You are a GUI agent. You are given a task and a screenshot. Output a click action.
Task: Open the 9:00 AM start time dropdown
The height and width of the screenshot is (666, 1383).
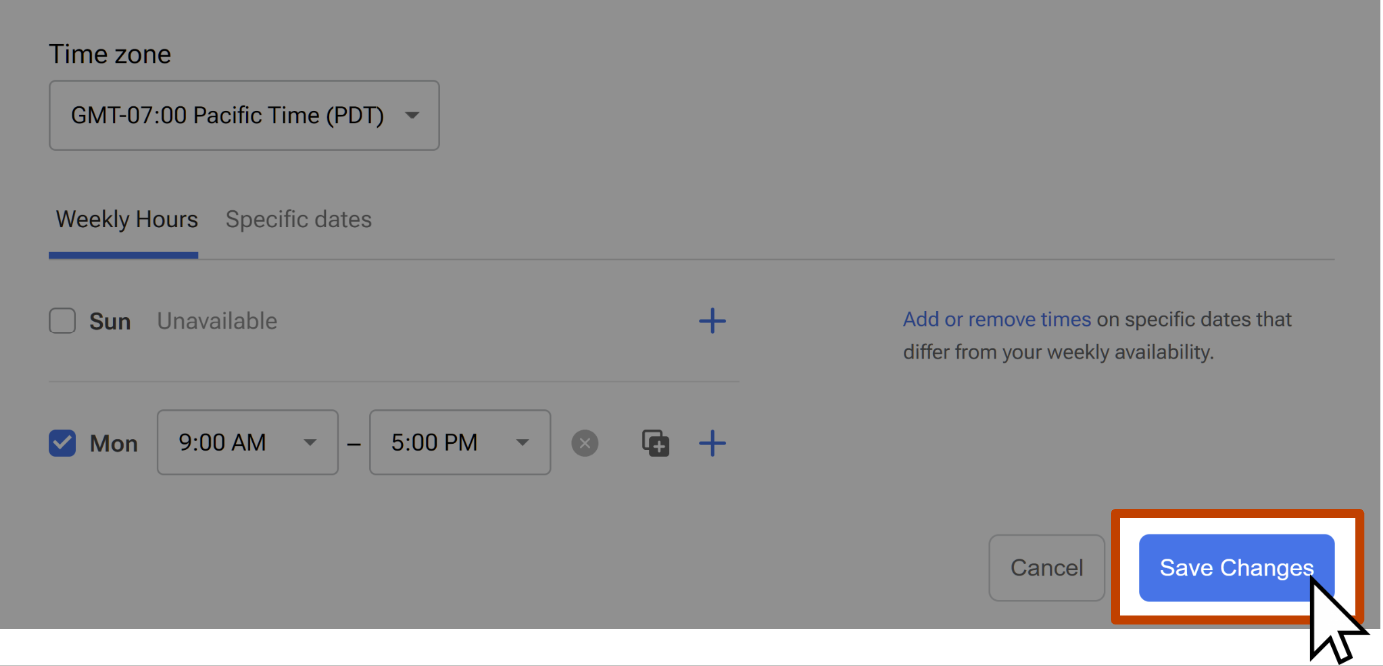pyautogui.click(x=248, y=442)
